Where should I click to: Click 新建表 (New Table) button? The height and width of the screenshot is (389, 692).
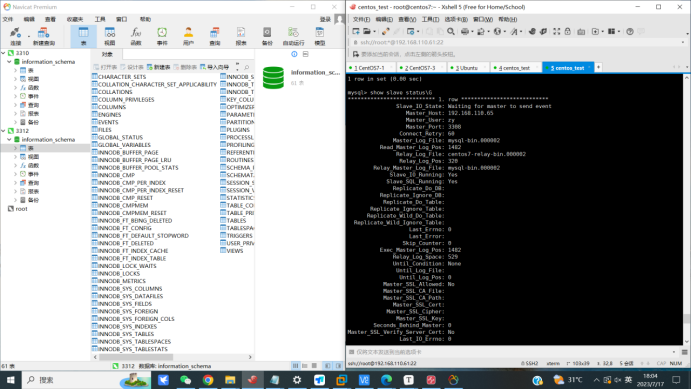(x=158, y=67)
